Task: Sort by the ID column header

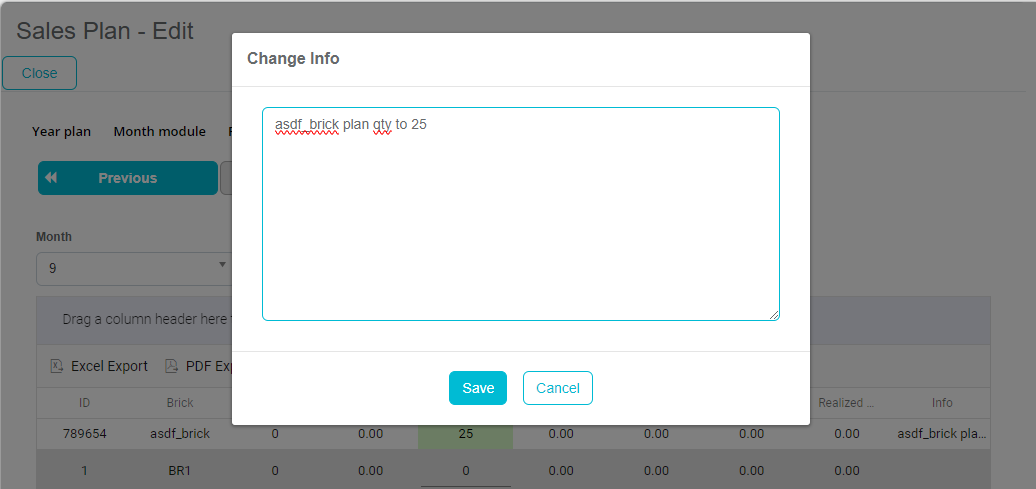Action: pyautogui.click(x=85, y=403)
